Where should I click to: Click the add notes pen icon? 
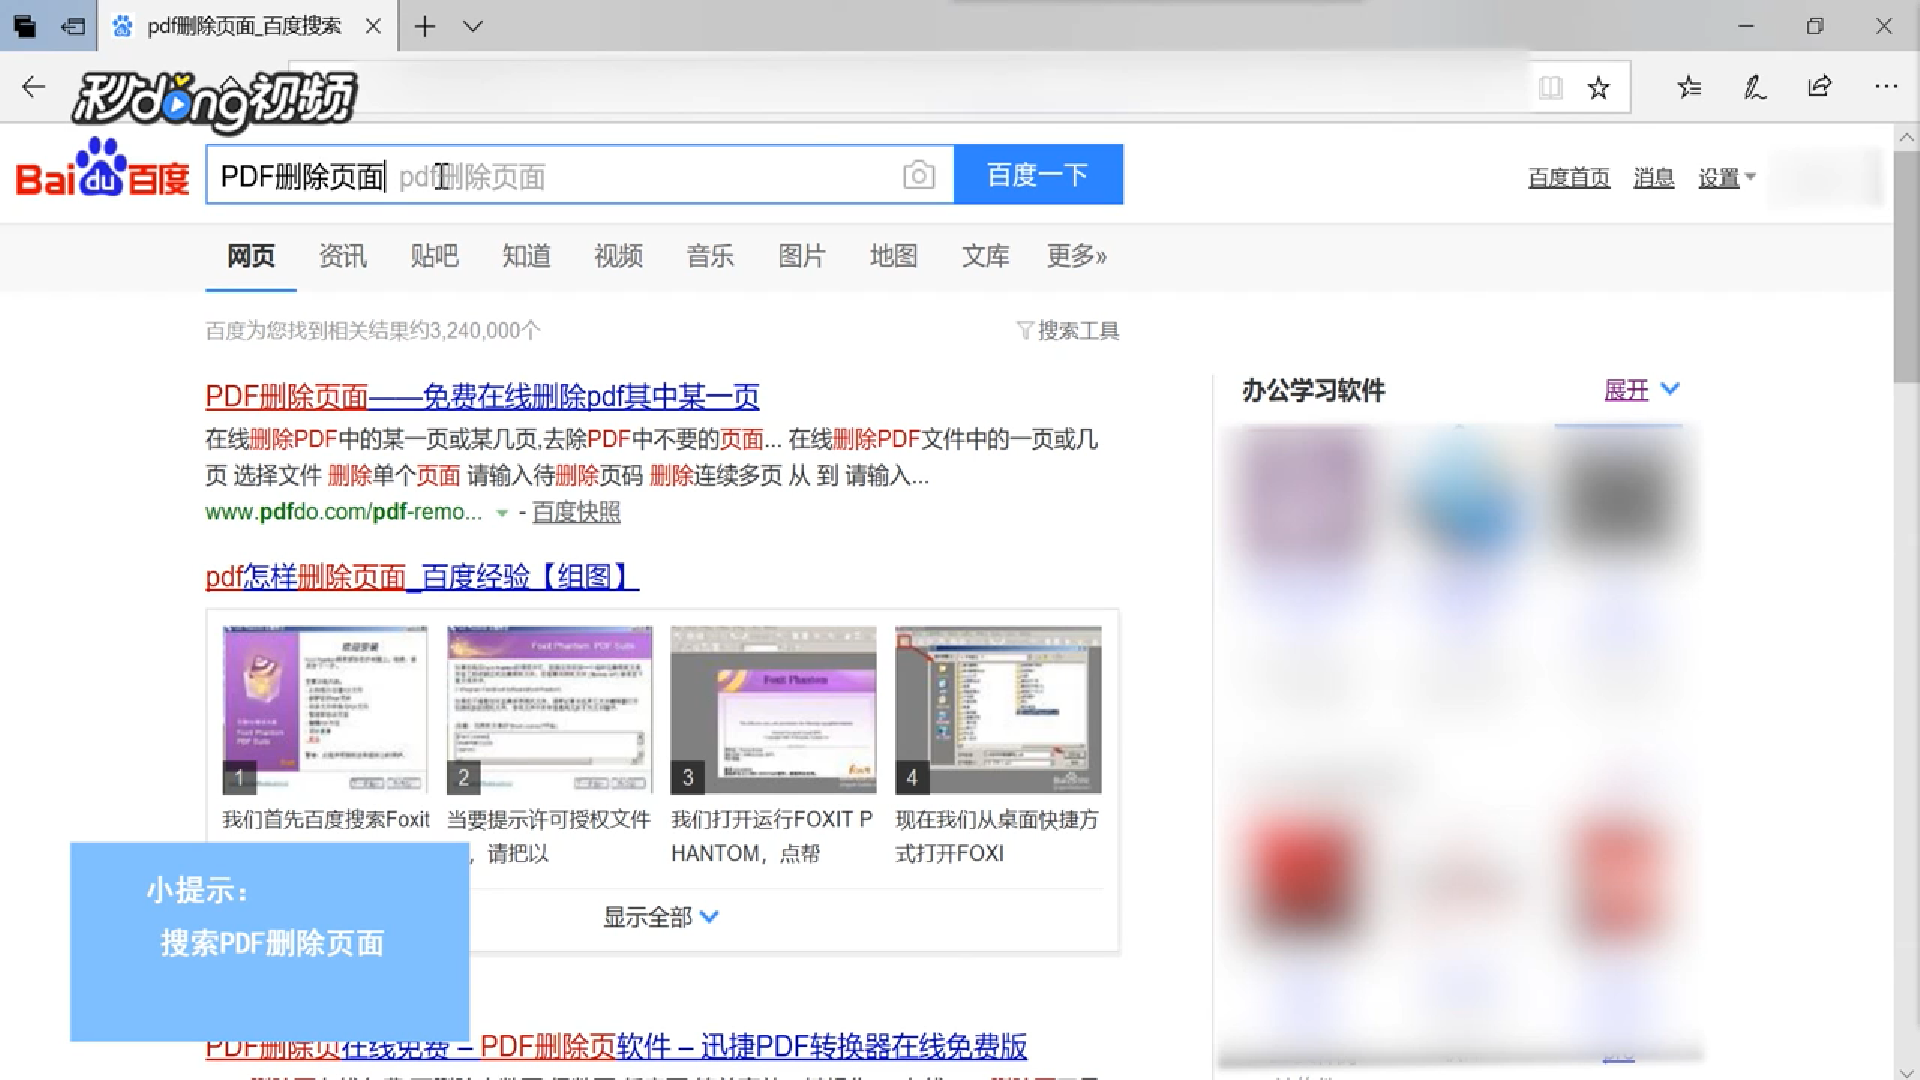click(1755, 87)
